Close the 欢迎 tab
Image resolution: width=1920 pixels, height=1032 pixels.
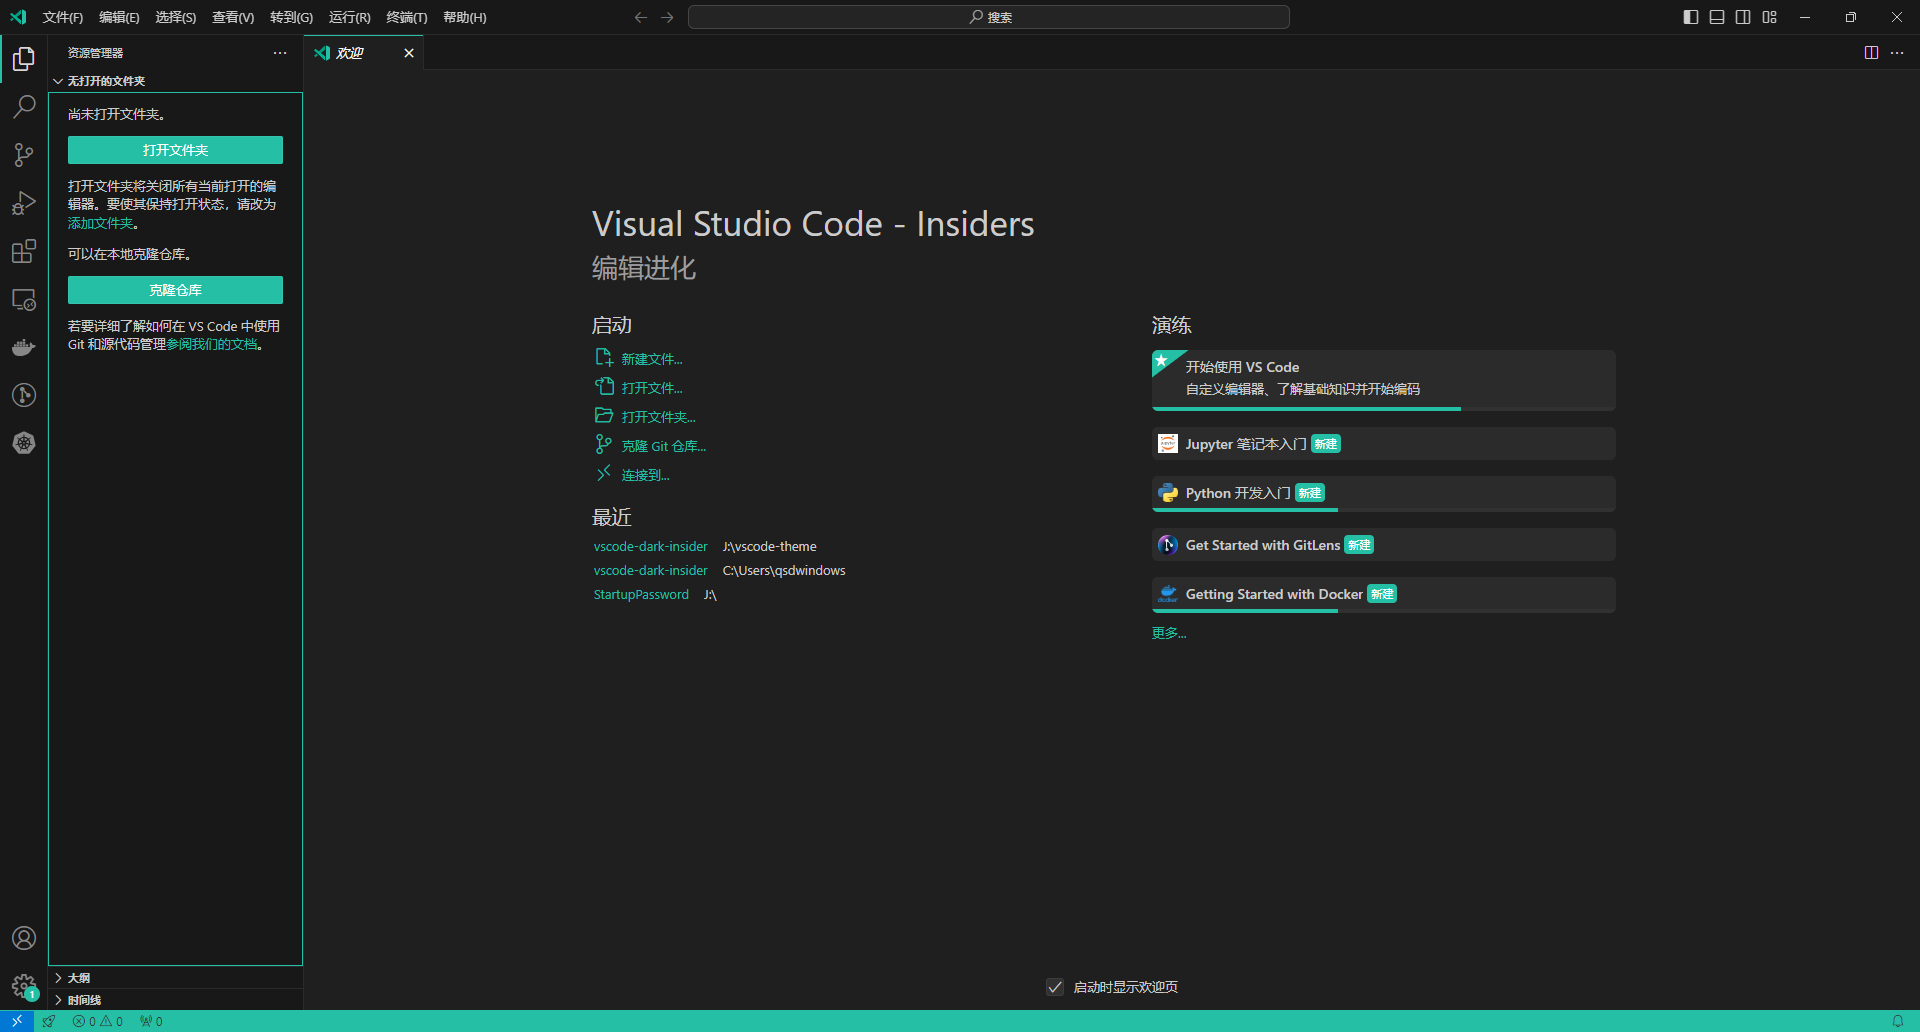point(408,53)
